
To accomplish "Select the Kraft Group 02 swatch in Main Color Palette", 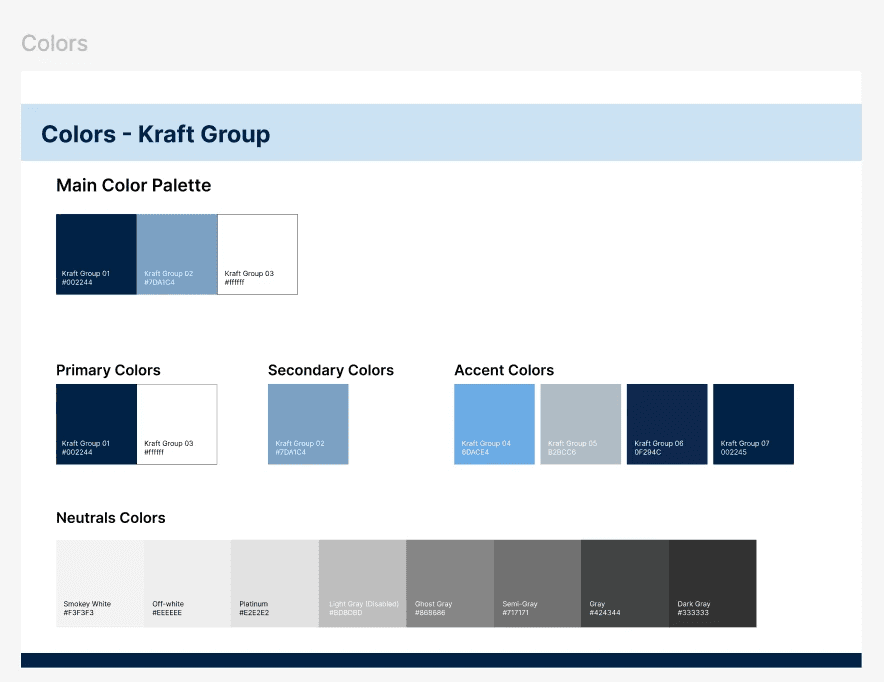I will pyautogui.click(x=177, y=254).
